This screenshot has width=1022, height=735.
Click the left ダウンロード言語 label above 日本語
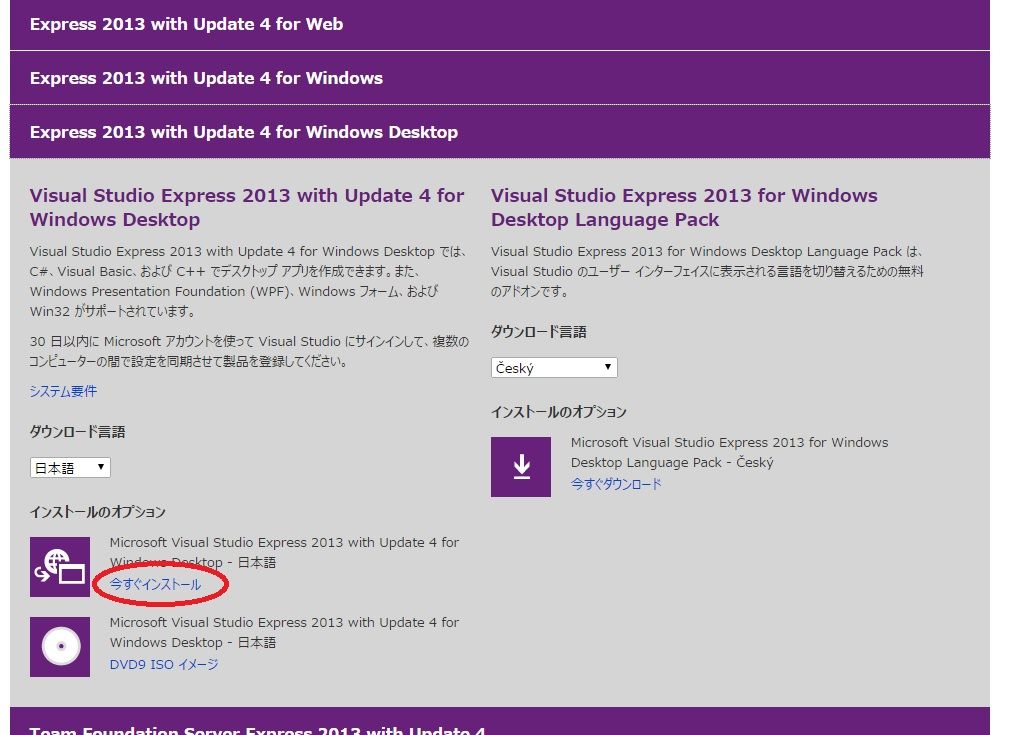coord(78,431)
